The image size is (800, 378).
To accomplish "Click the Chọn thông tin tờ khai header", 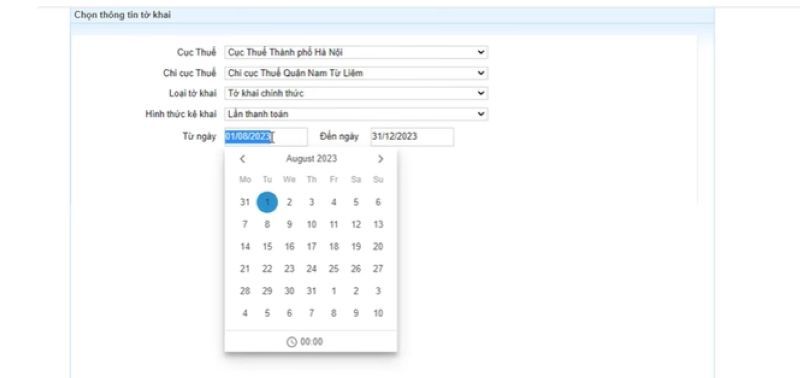I will [122, 15].
